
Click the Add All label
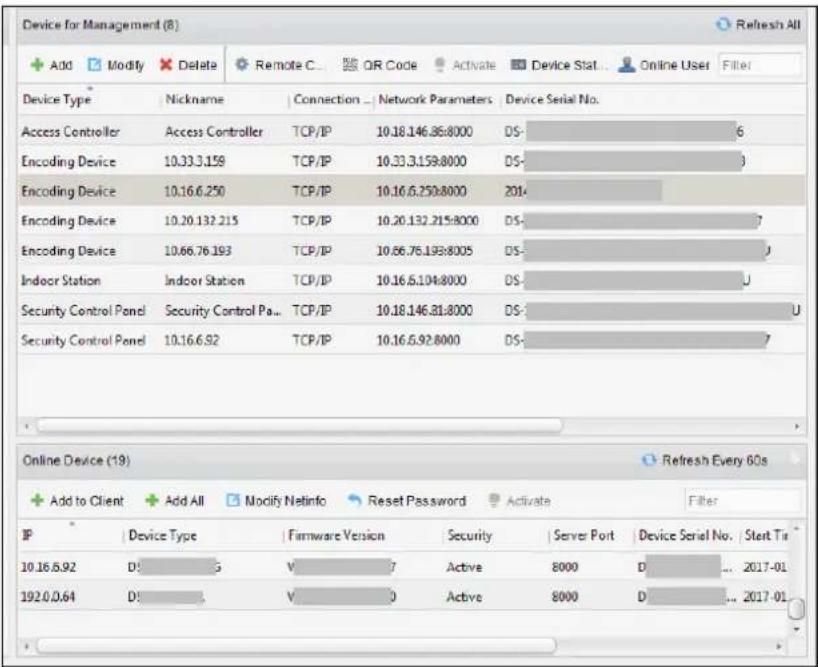pyautogui.click(x=184, y=501)
